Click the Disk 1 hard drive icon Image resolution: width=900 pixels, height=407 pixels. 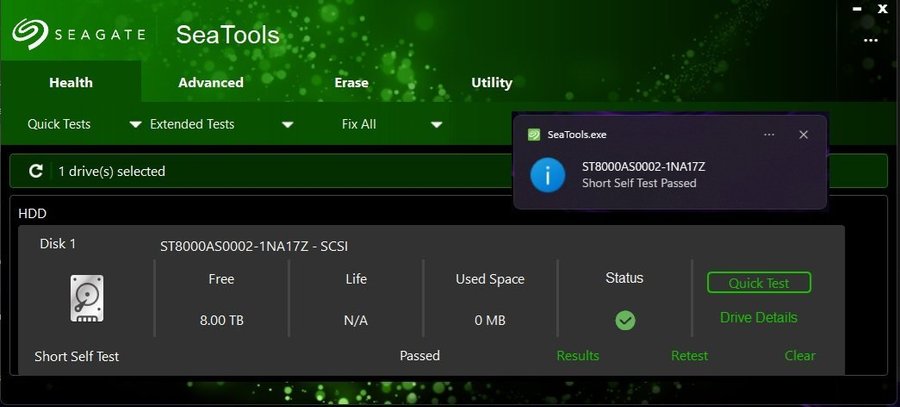coord(86,299)
